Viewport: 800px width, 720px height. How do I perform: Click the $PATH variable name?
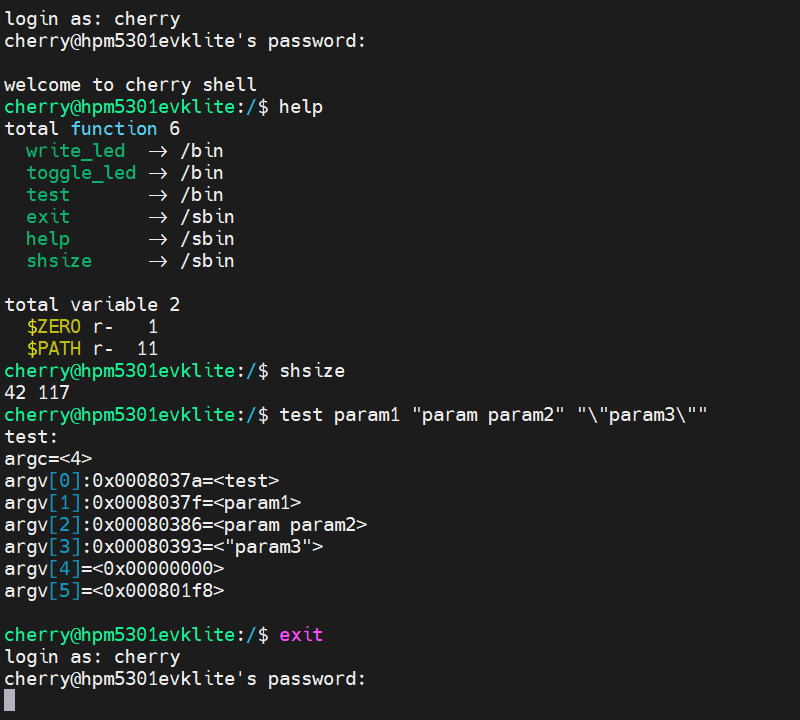[x=54, y=349]
